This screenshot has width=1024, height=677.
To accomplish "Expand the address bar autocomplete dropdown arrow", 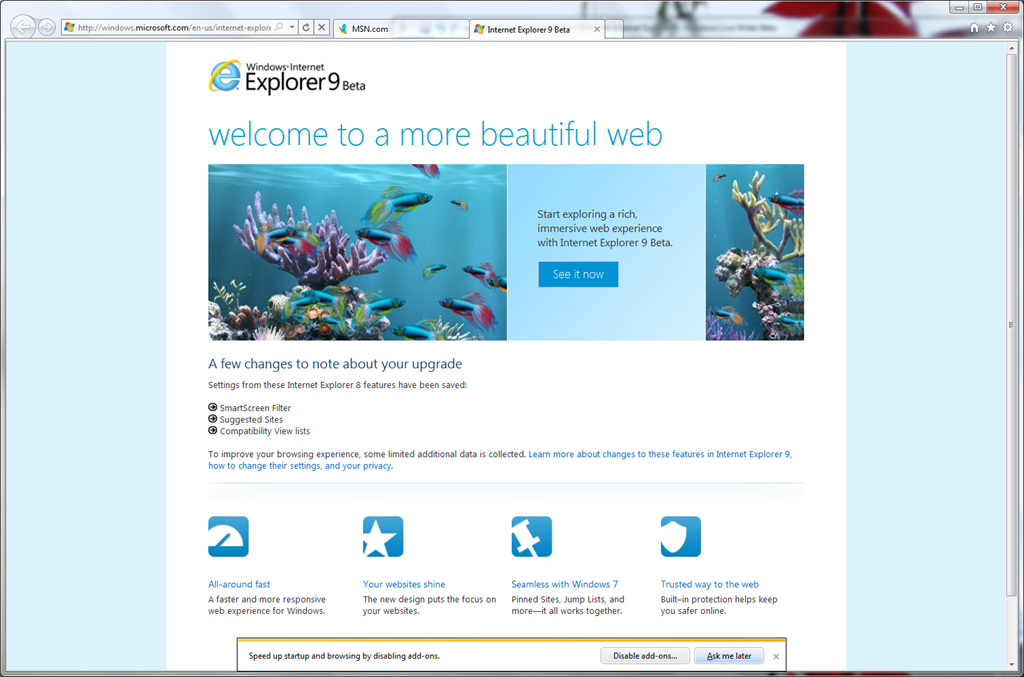I will [292, 27].
